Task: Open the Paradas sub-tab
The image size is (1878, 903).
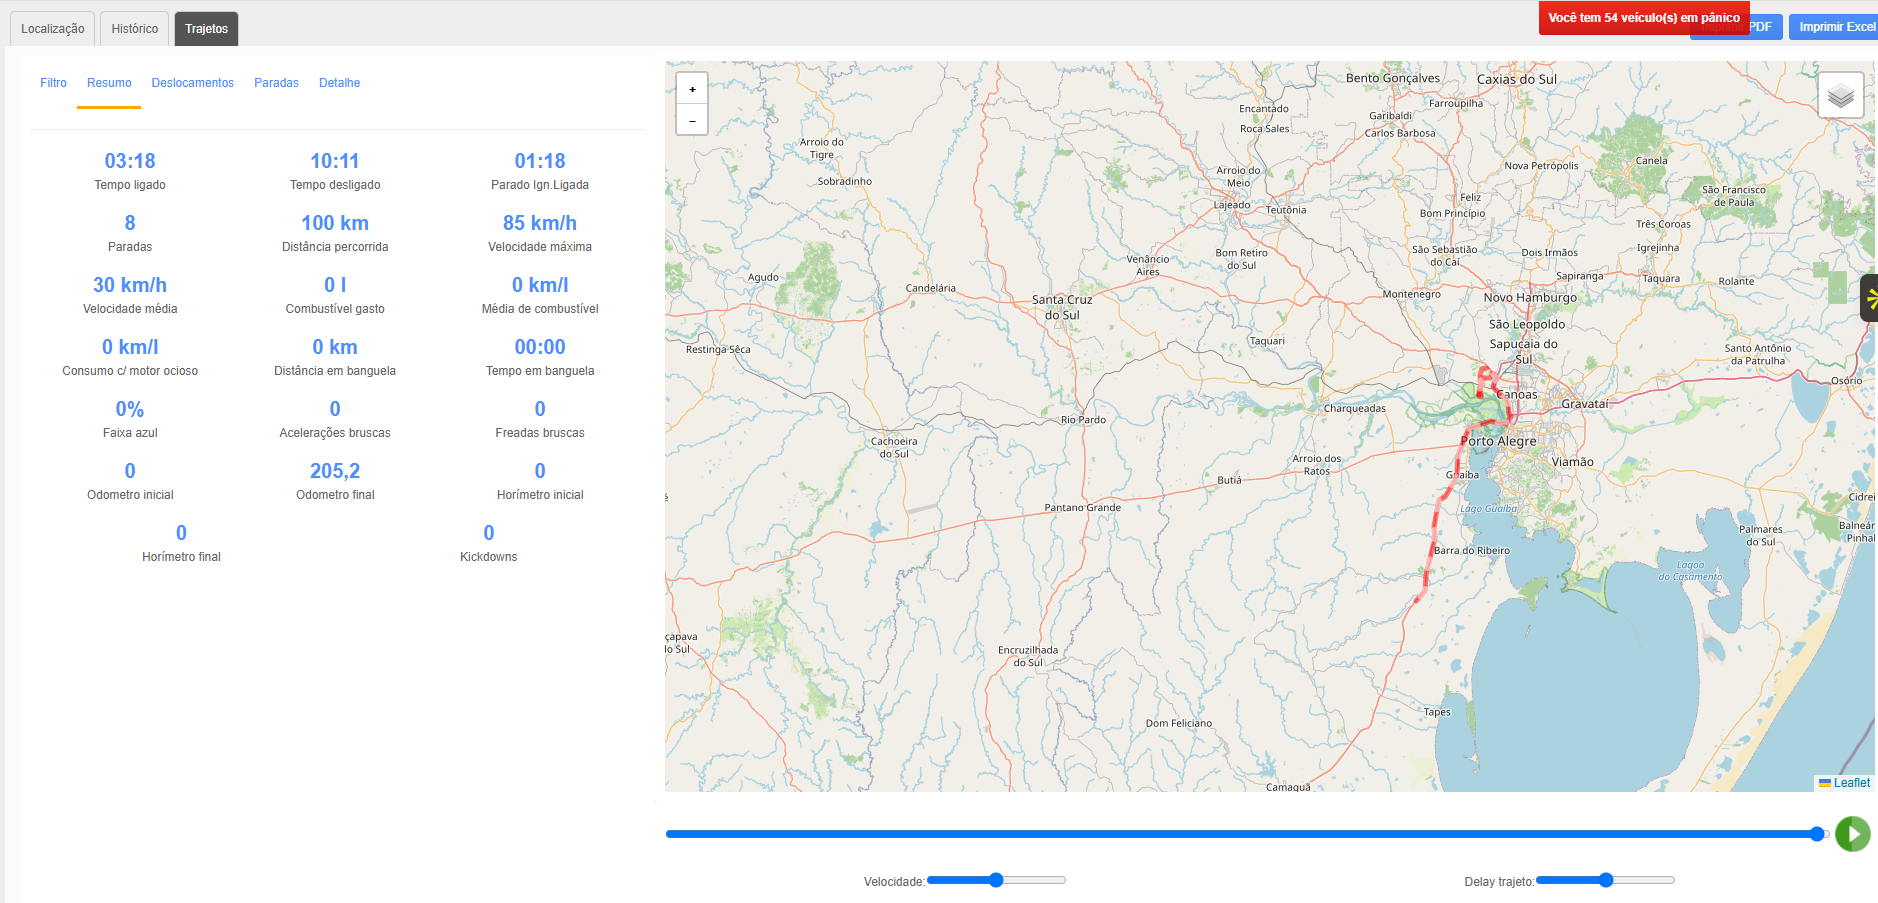Action: coord(276,83)
